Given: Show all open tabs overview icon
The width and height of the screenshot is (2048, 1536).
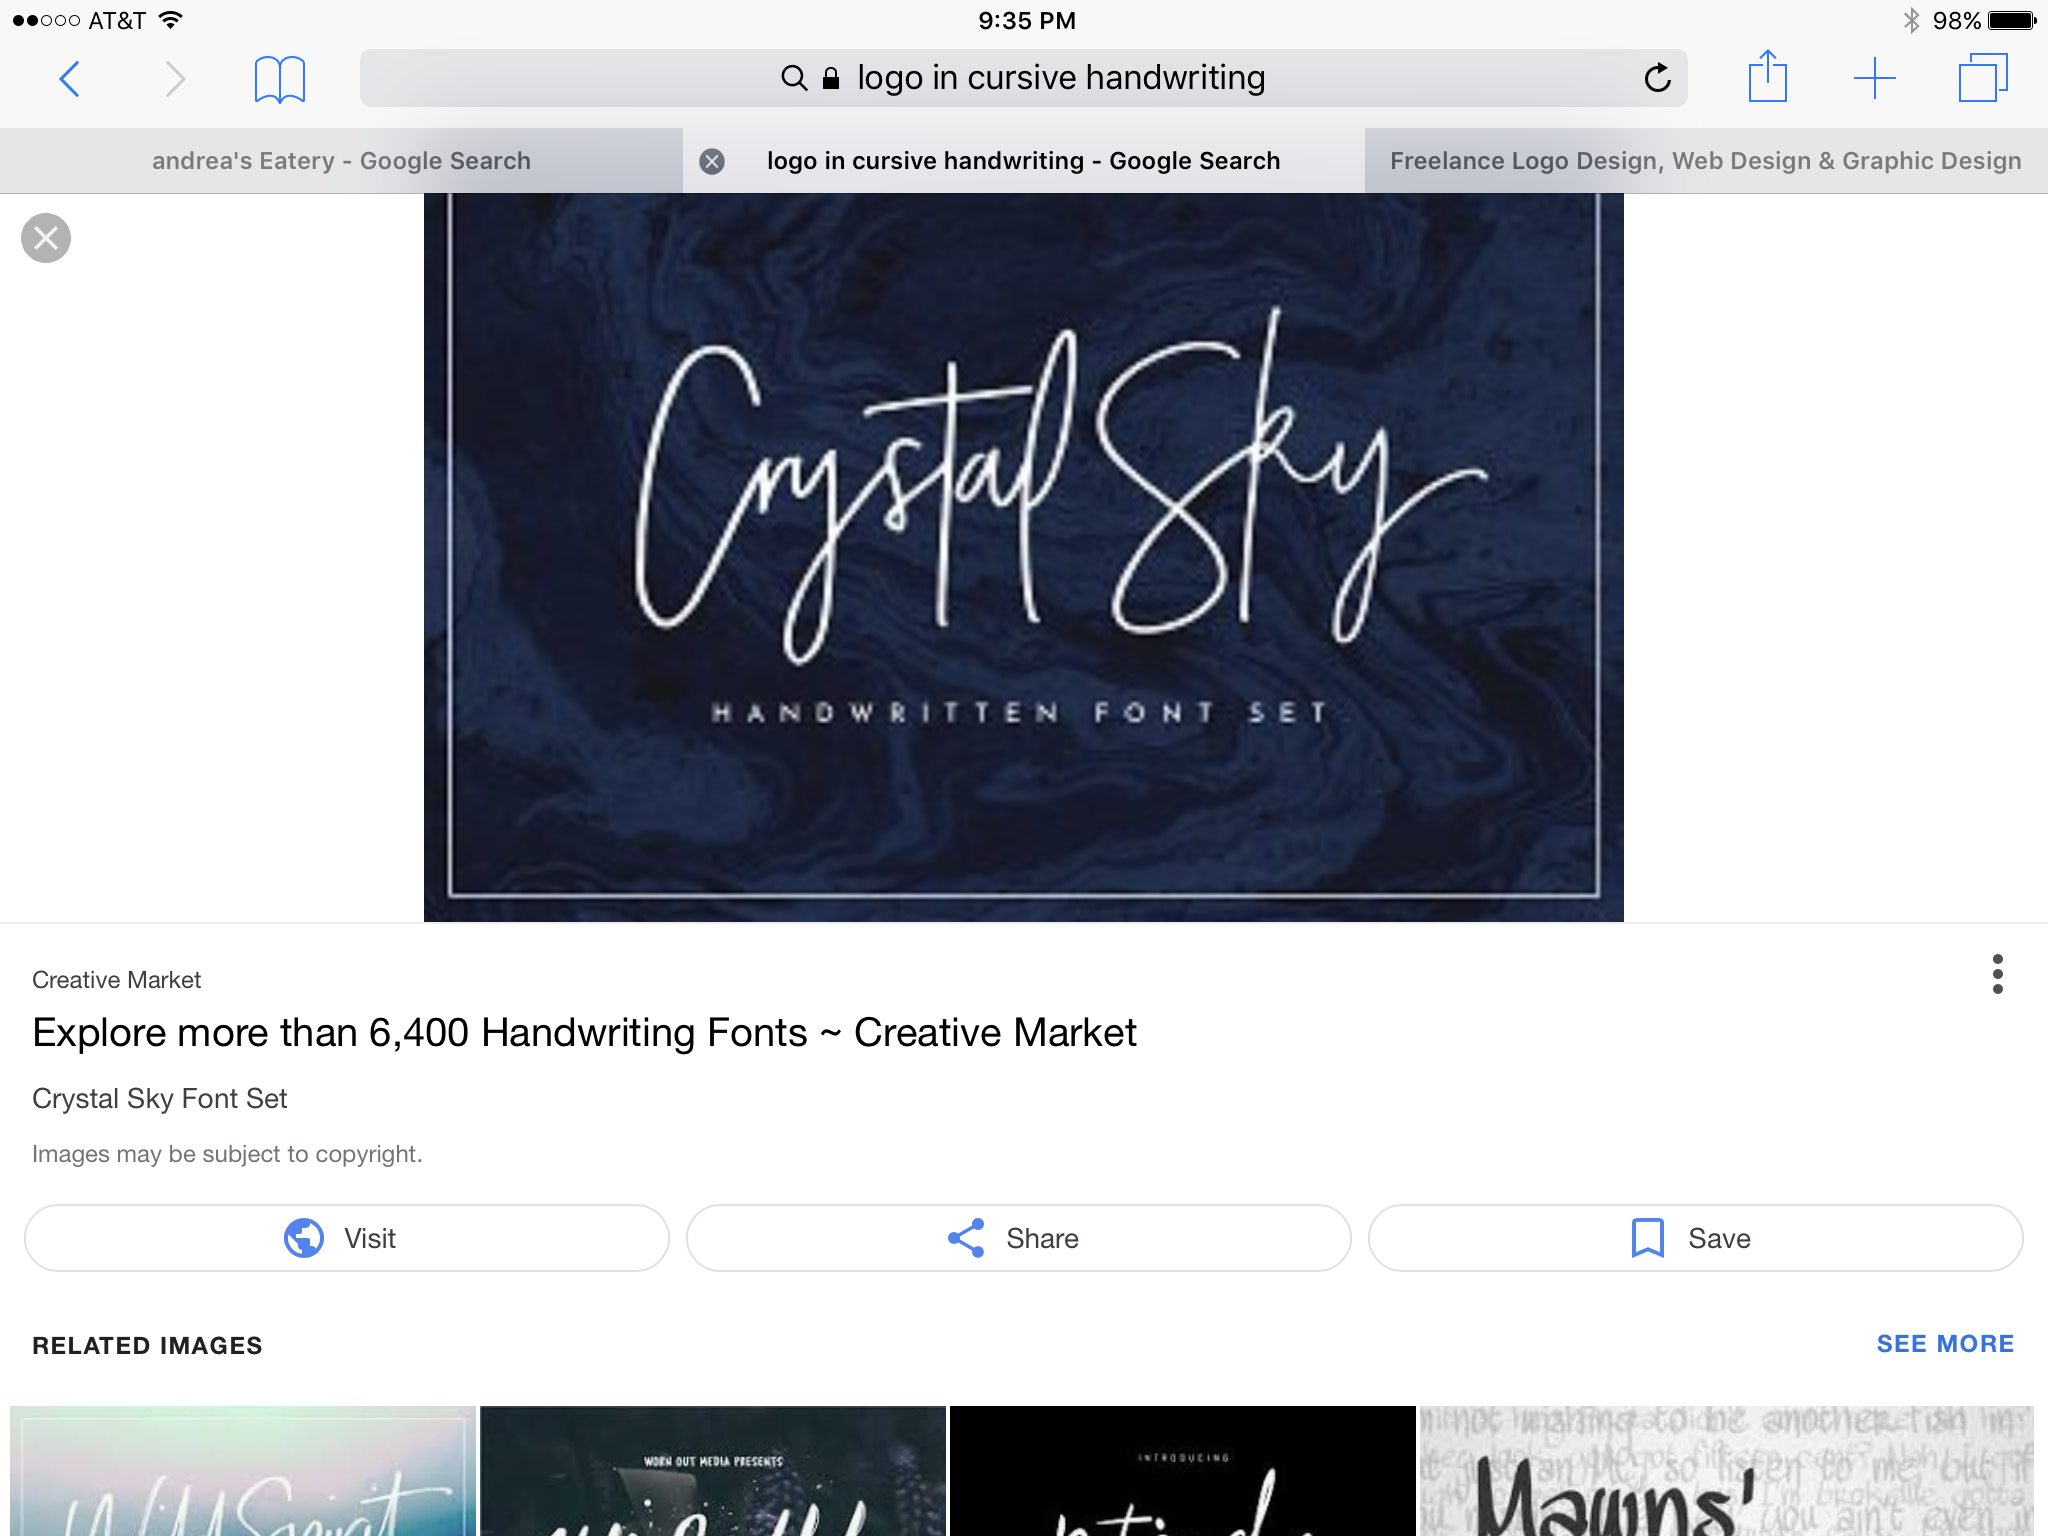Looking at the screenshot, I should click(1982, 77).
